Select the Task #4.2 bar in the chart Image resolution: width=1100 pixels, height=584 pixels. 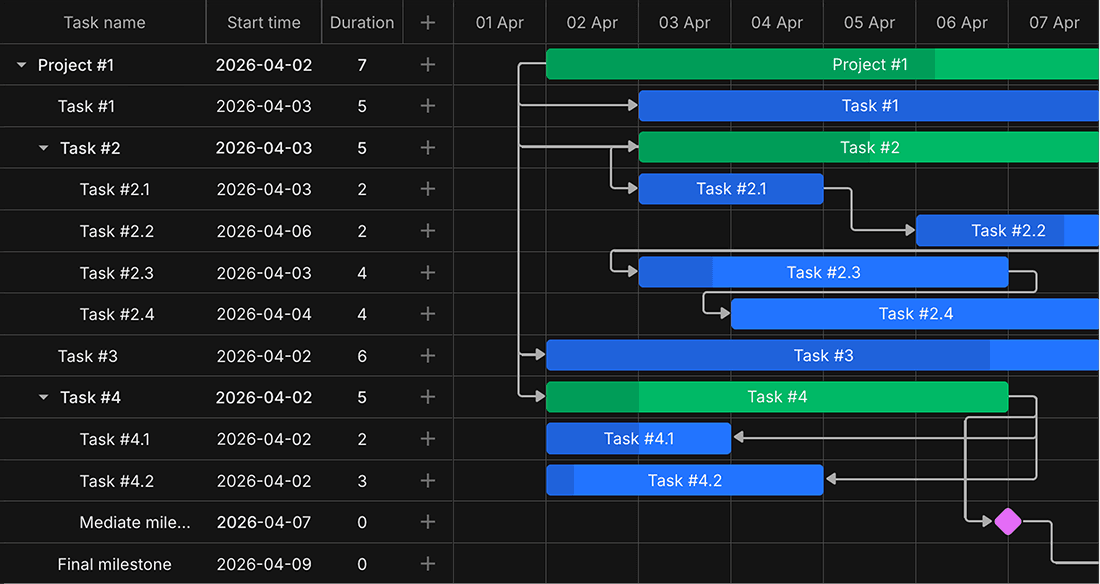click(685, 480)
